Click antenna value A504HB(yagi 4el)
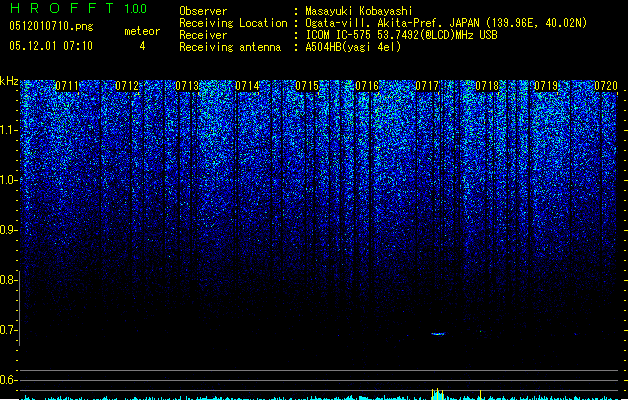Image resolution: width=629 pixels, height=400 pixels. pyautogui.click(x=353, y=47)
